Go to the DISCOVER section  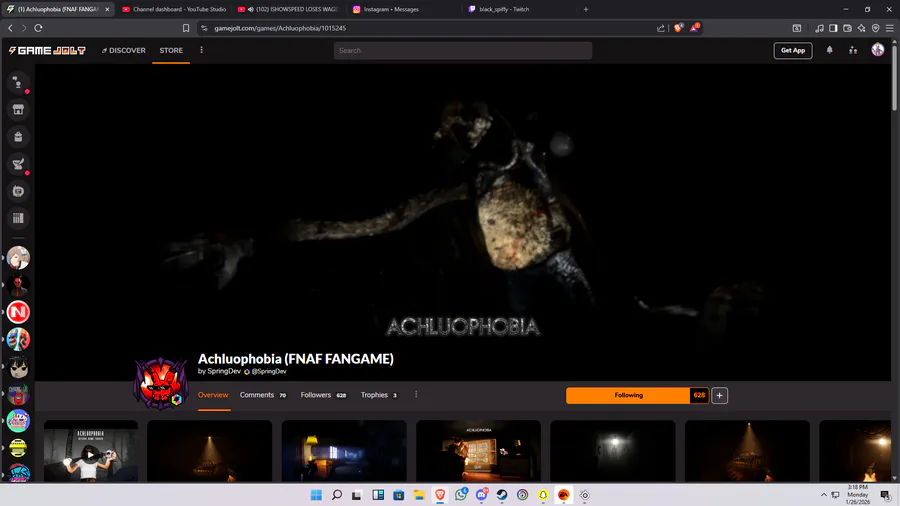[x=123, y=50]
